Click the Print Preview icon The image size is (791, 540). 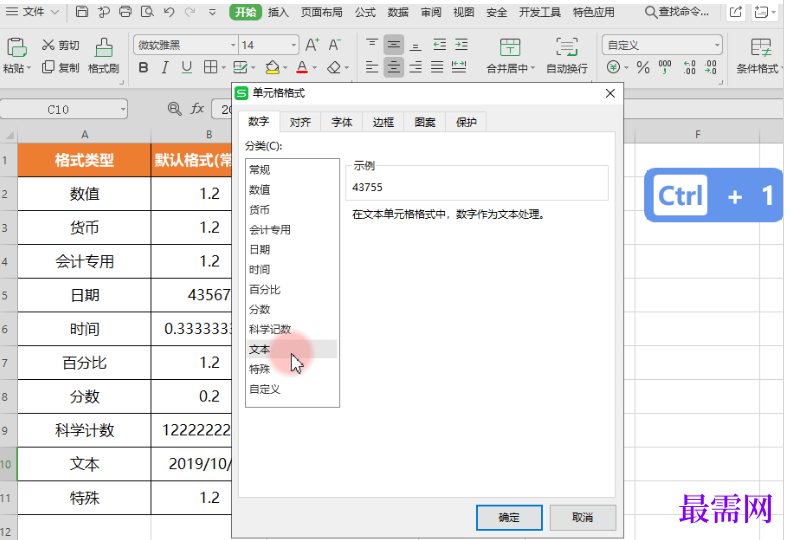pos(147,12)
